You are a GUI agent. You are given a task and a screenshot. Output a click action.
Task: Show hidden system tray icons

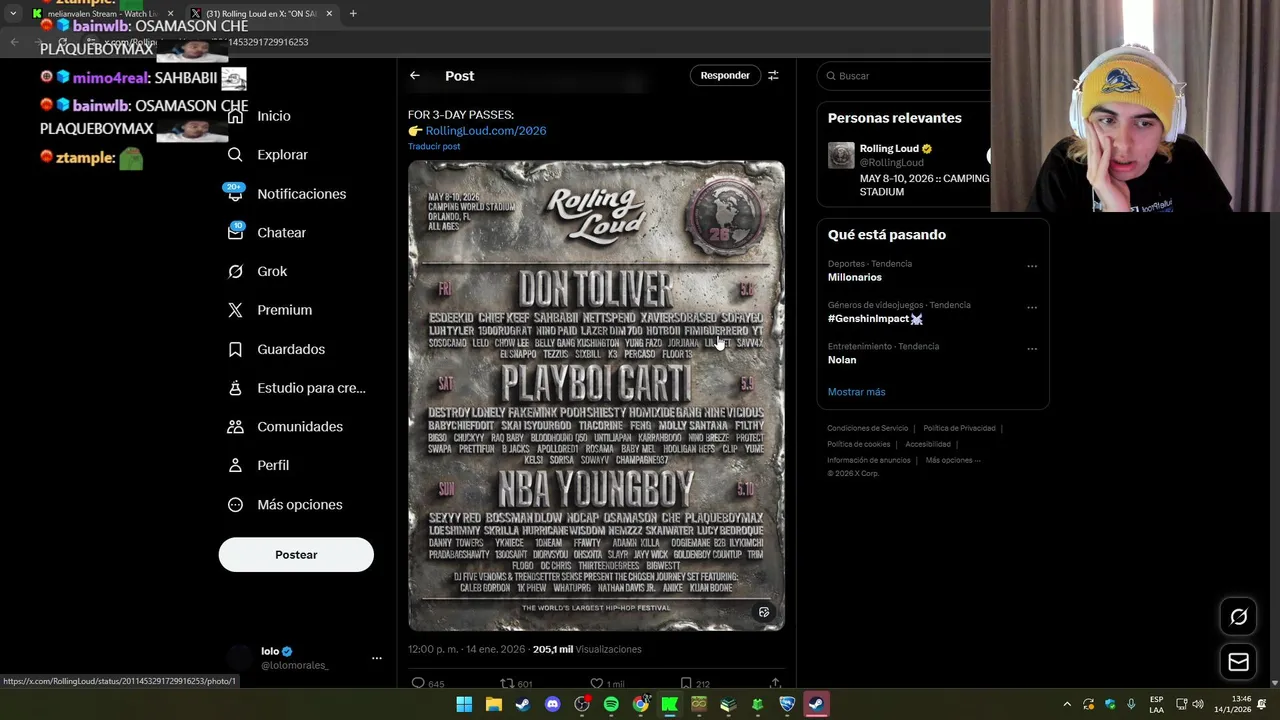point(1067,705)
